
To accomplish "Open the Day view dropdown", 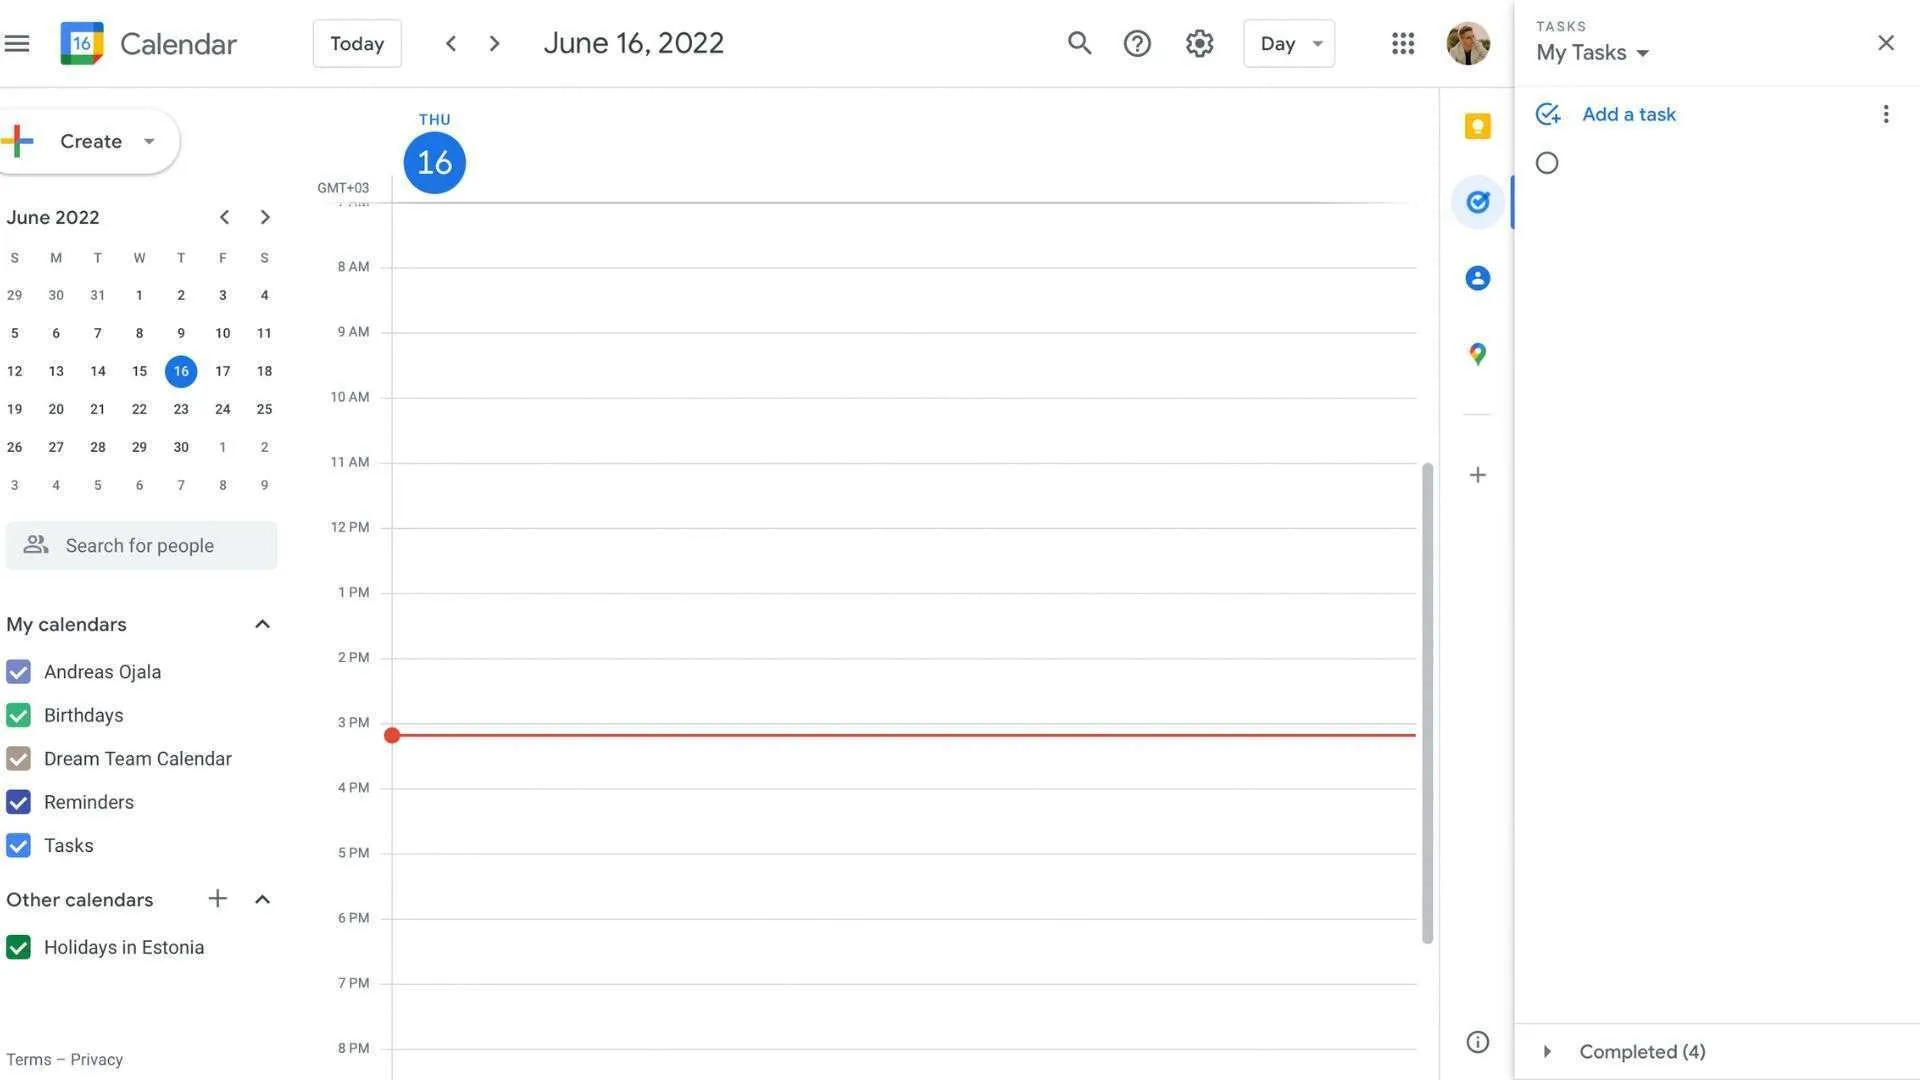I will point(1289,43).
